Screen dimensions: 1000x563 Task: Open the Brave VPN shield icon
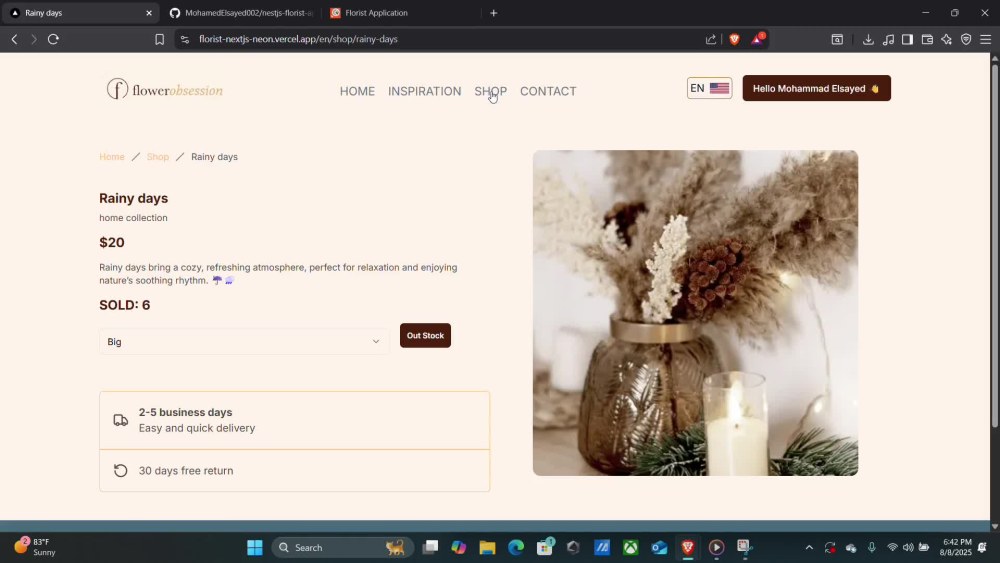[x=966, y=40]
